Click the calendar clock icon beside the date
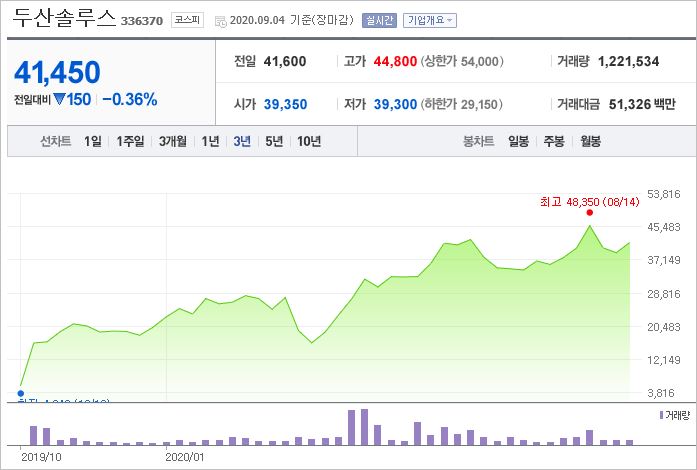Screen dimensions: 697x470 point(220,21)
